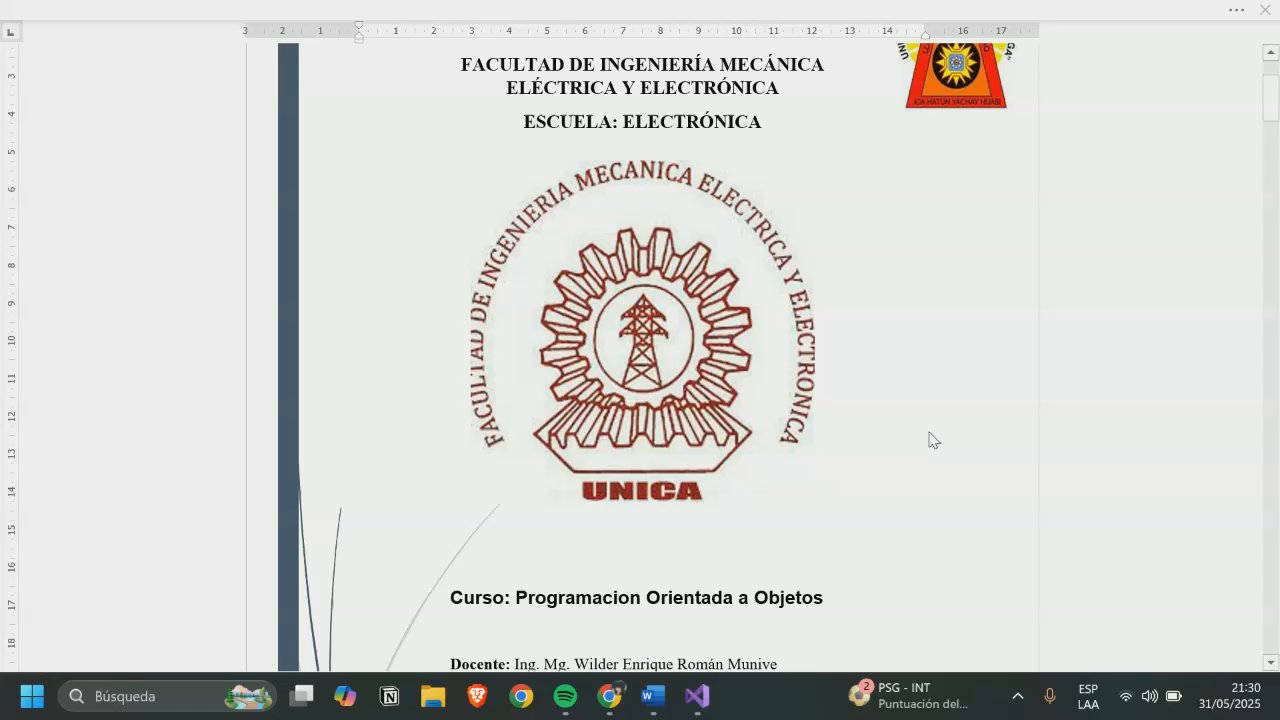Open the Wi-Fi network tray icon
The width and height of the screenshot is (1280, 720).
1126,696
